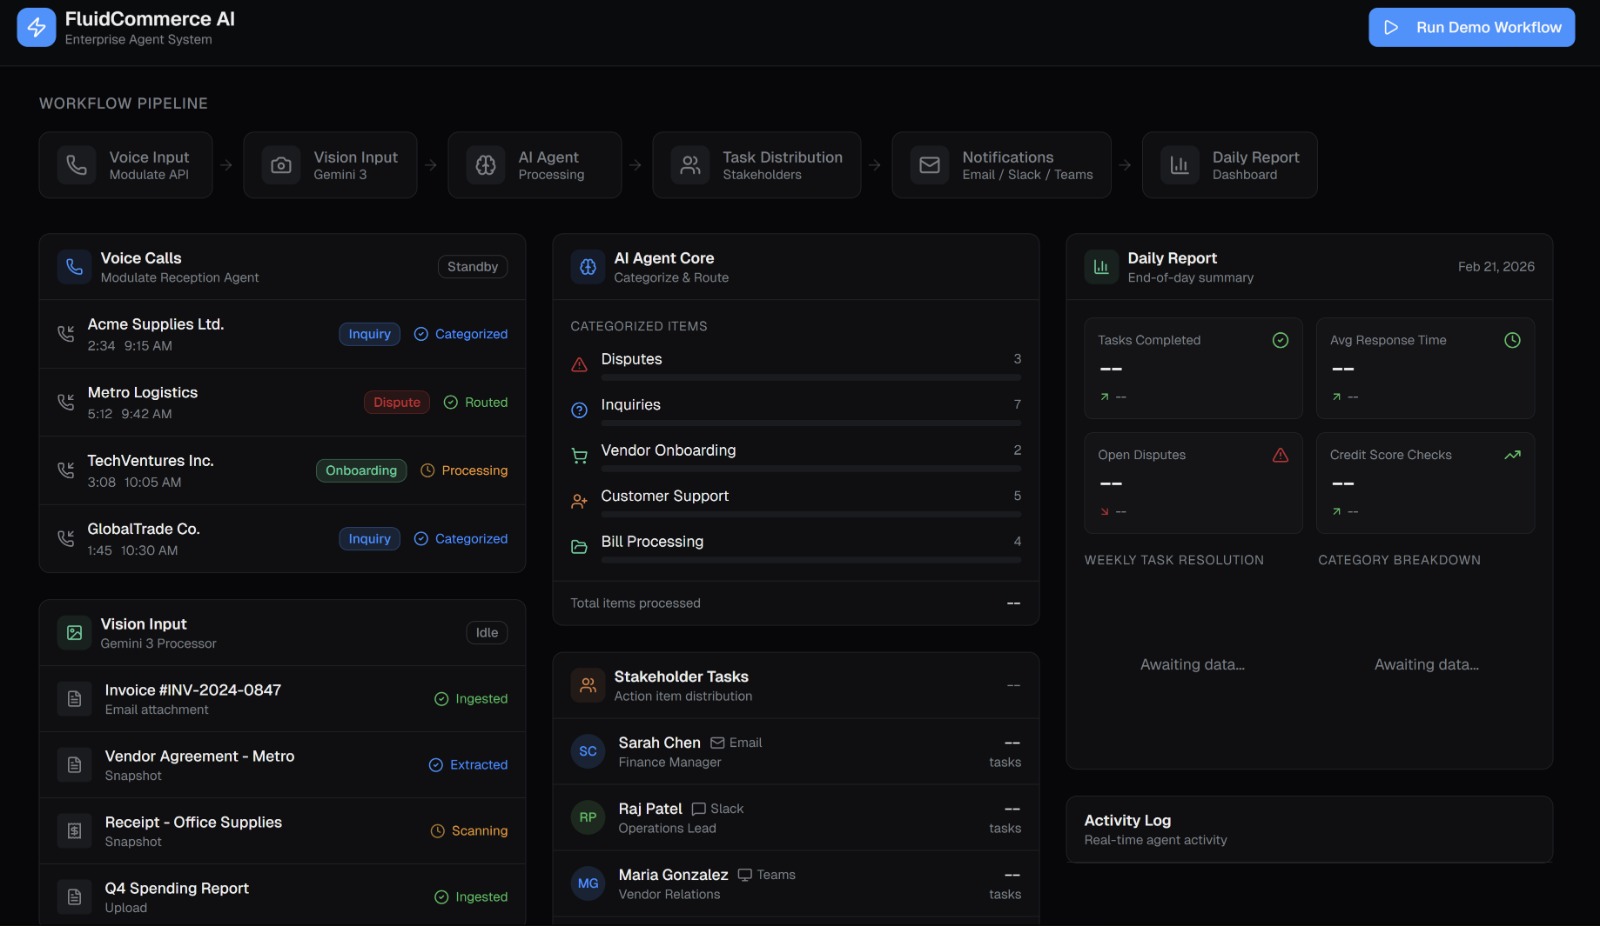Click the Disputes warning triangle icon

pyautogui.click(x=579, y=365)
